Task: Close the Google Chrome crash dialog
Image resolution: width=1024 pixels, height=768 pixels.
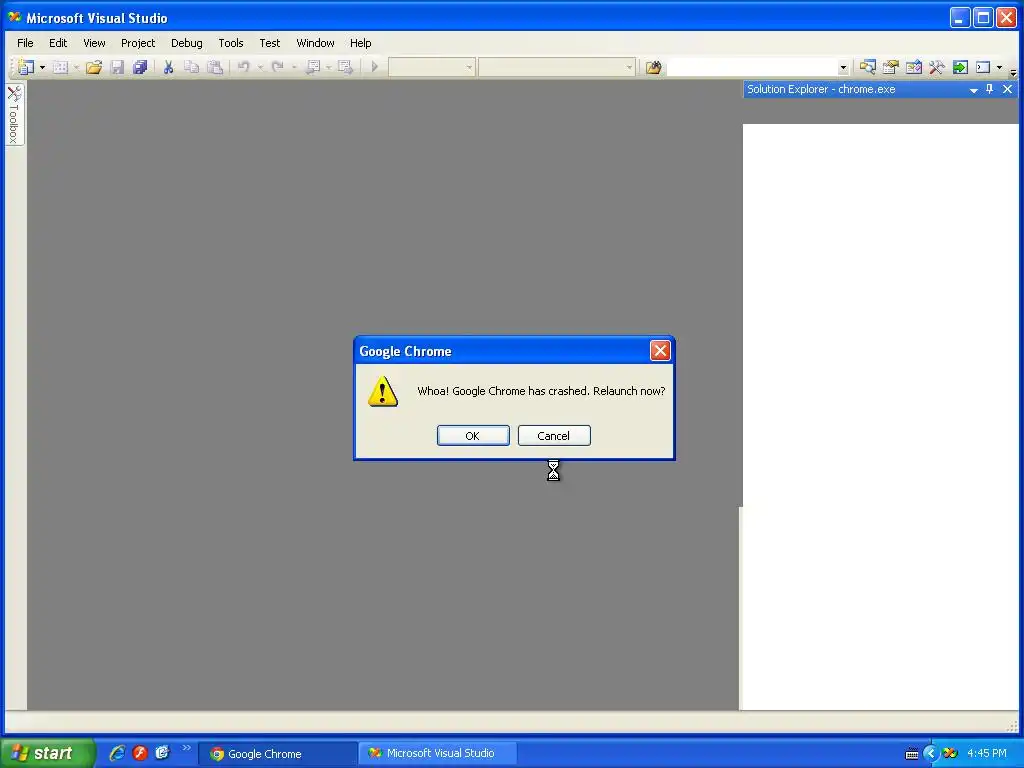Action: [660, 351]
